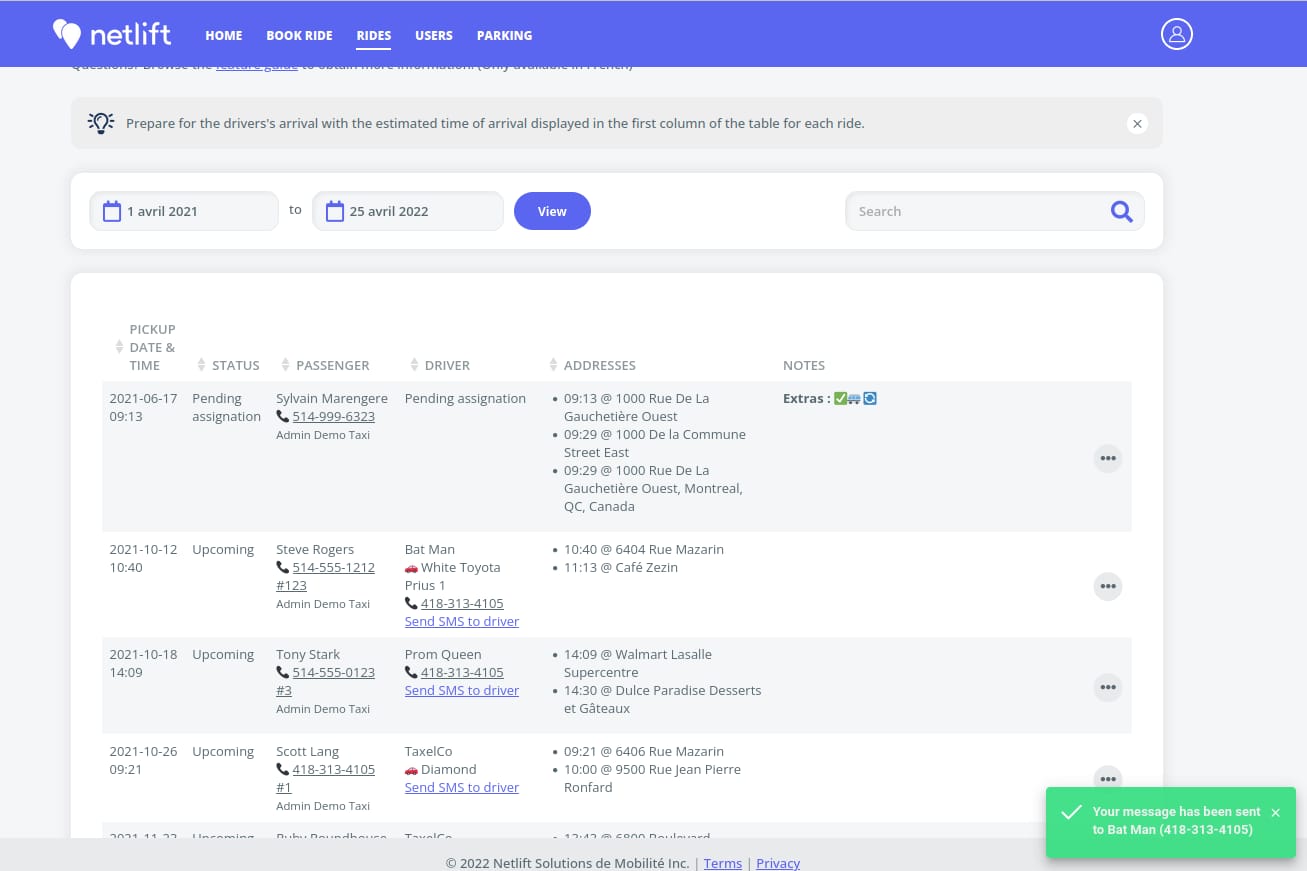Open end date picker 25 avril 2022
Viewport: 1307px width, 871px height.
coord(407,211)
